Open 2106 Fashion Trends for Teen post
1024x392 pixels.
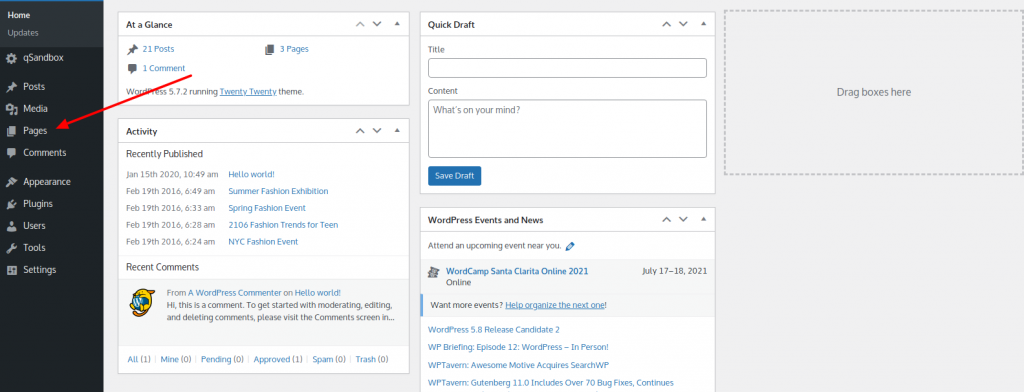coord(283,225)
